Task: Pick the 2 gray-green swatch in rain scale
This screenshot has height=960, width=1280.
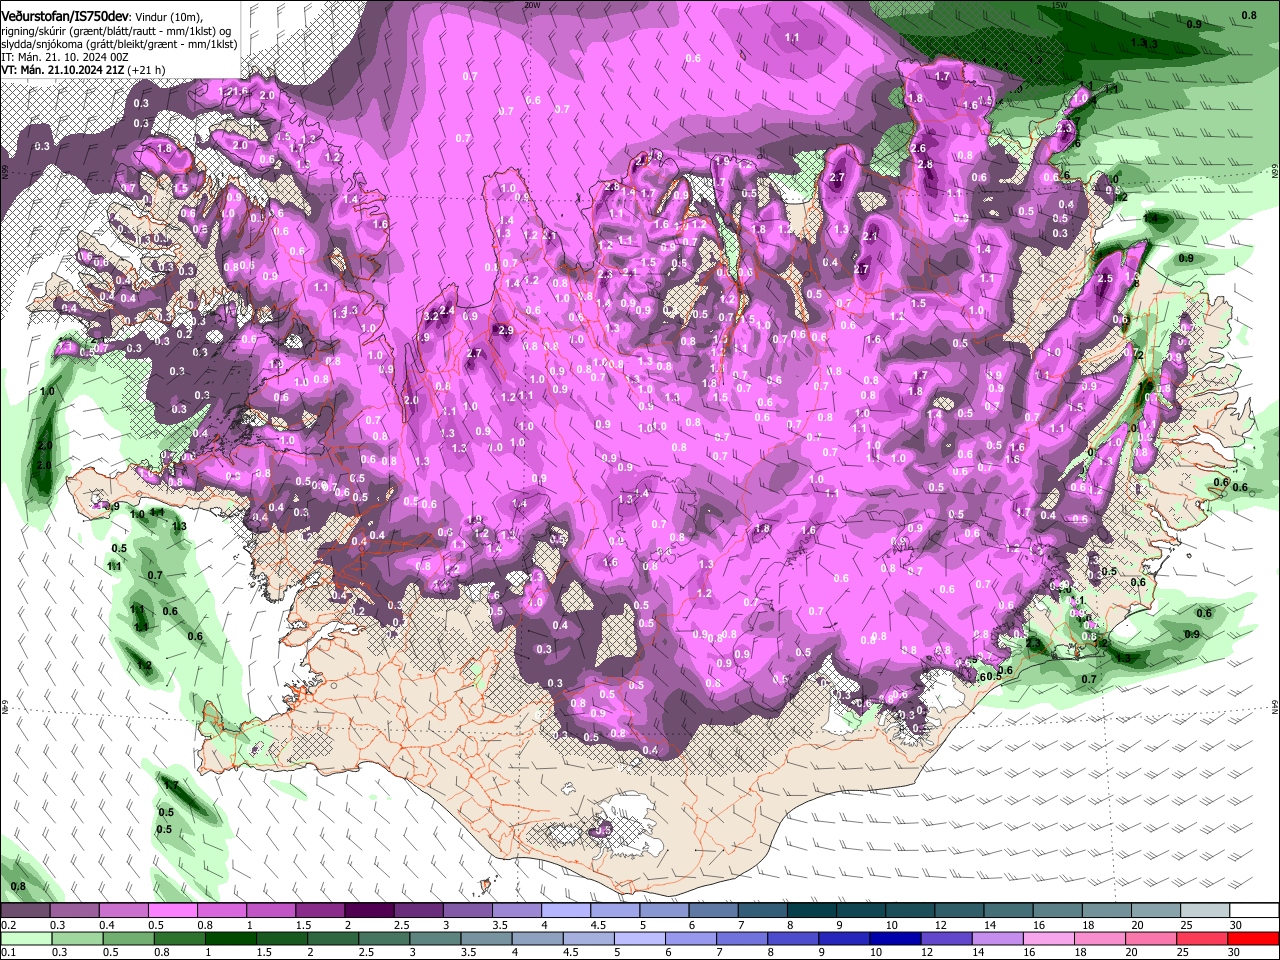Action: click(333, 939)
